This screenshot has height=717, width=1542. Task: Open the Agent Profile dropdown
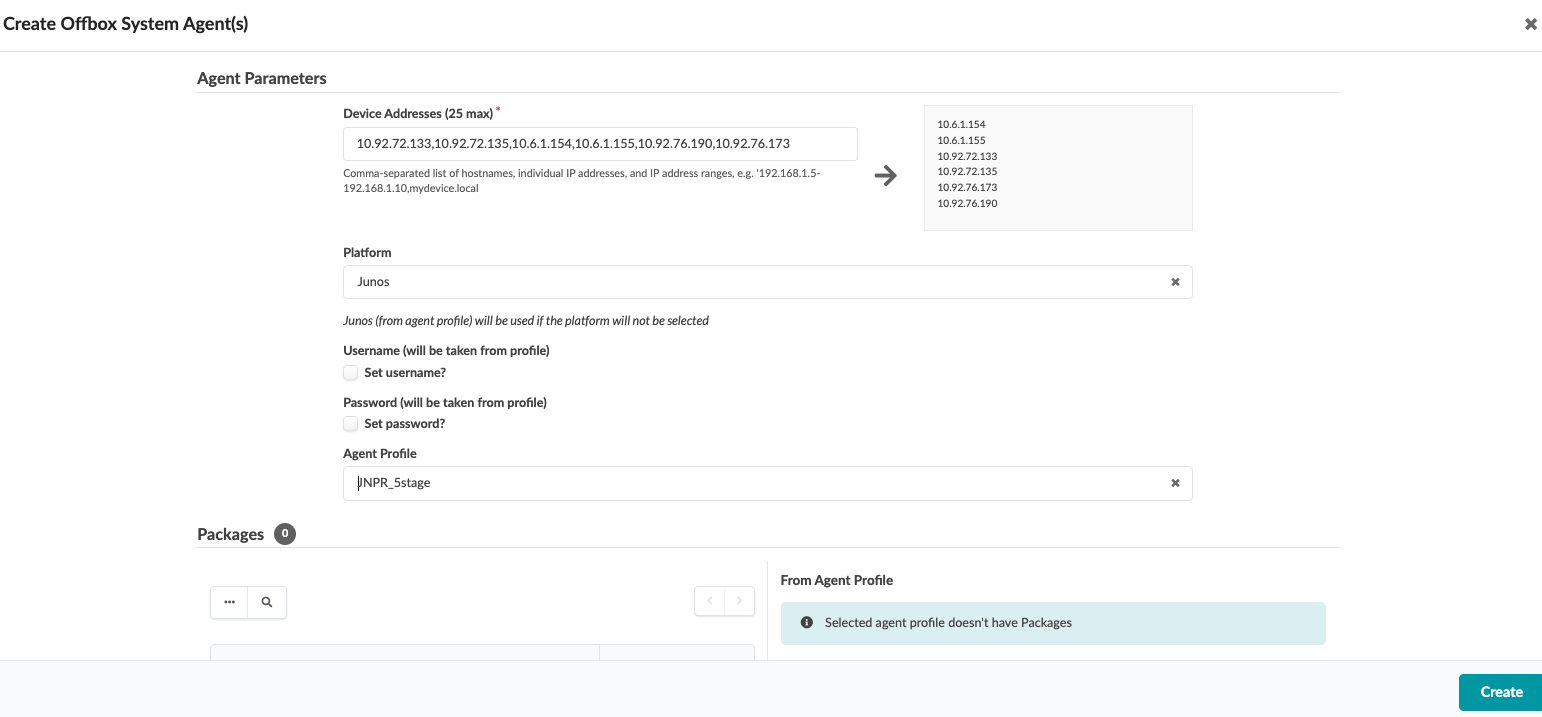click(x=750, y=483)
